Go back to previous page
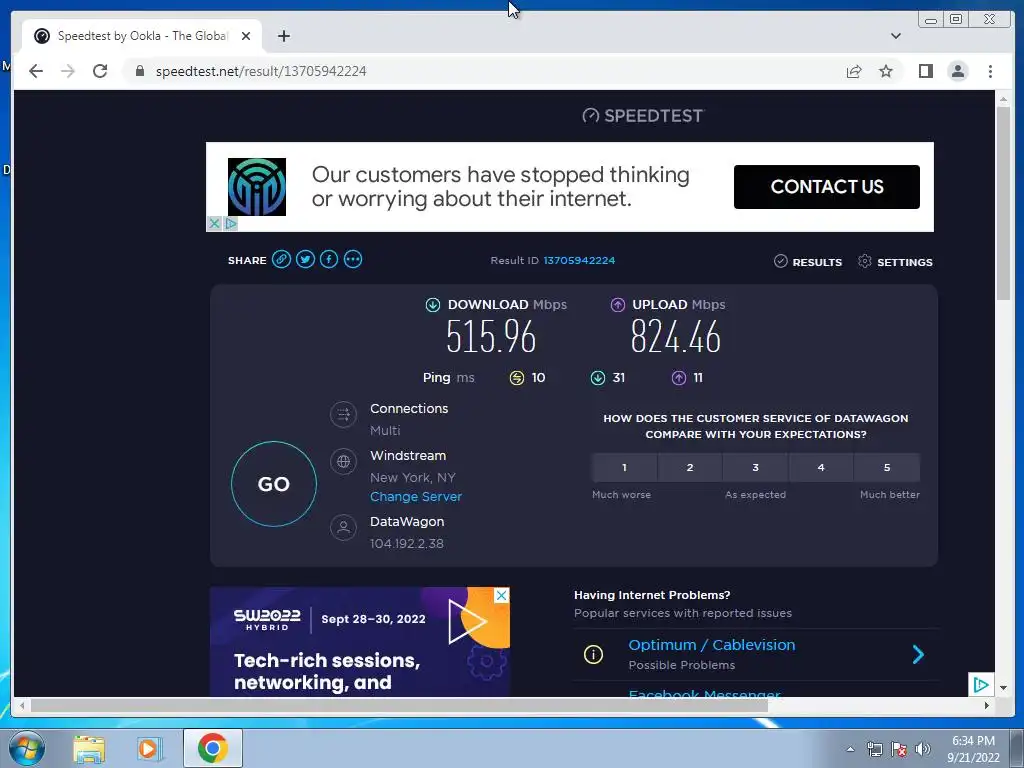The width and height of the screenshot is (1024, 768). pos(36,71)
